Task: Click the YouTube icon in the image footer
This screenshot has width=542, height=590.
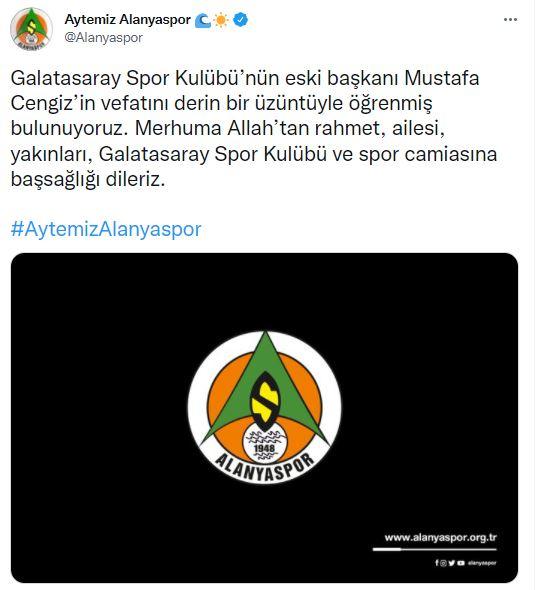Action: (460, 563)
